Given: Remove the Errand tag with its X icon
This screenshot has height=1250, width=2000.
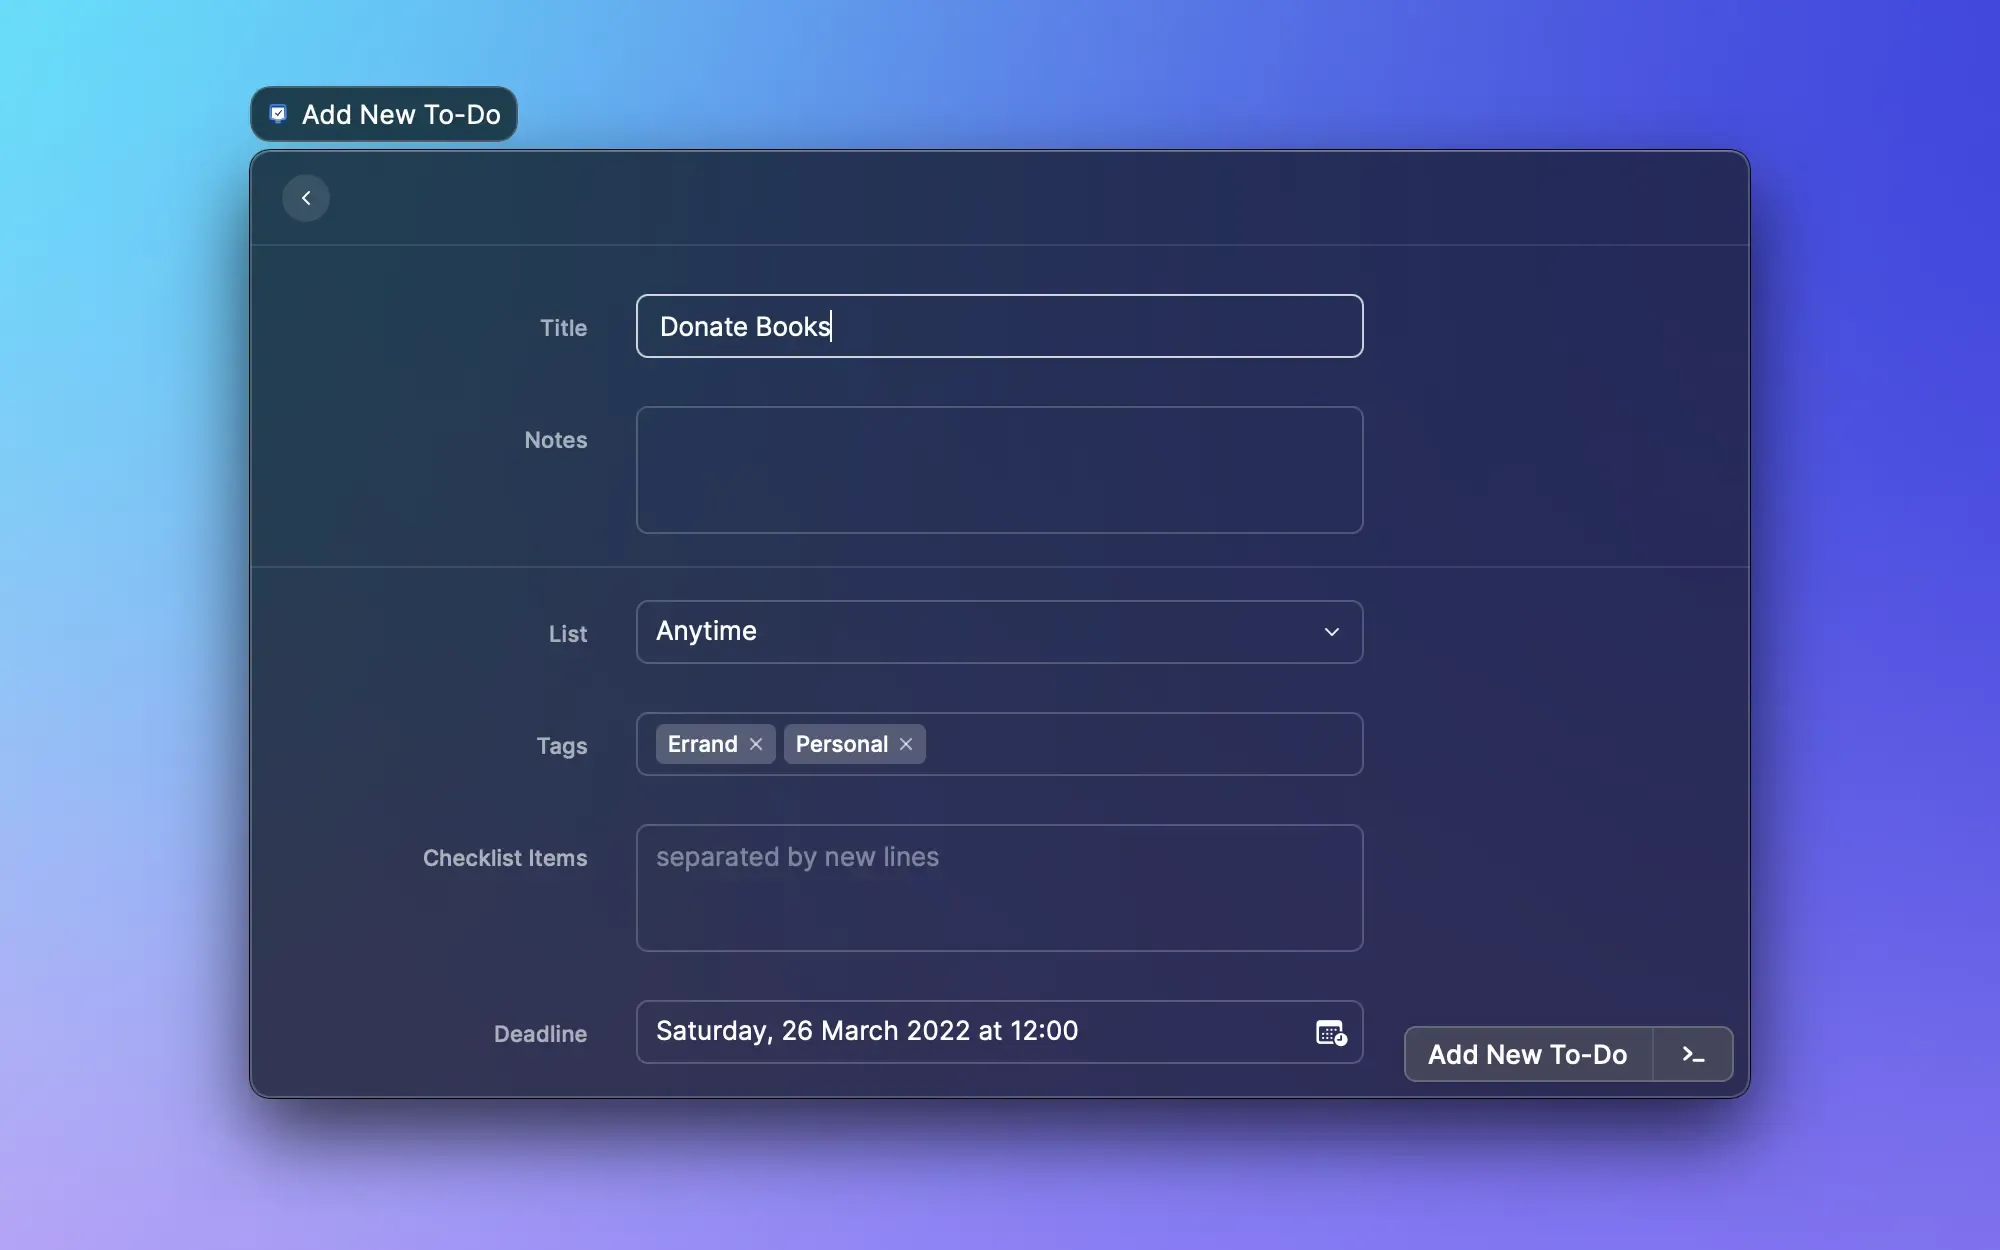Looking at the screenshot, I should 755,744.
